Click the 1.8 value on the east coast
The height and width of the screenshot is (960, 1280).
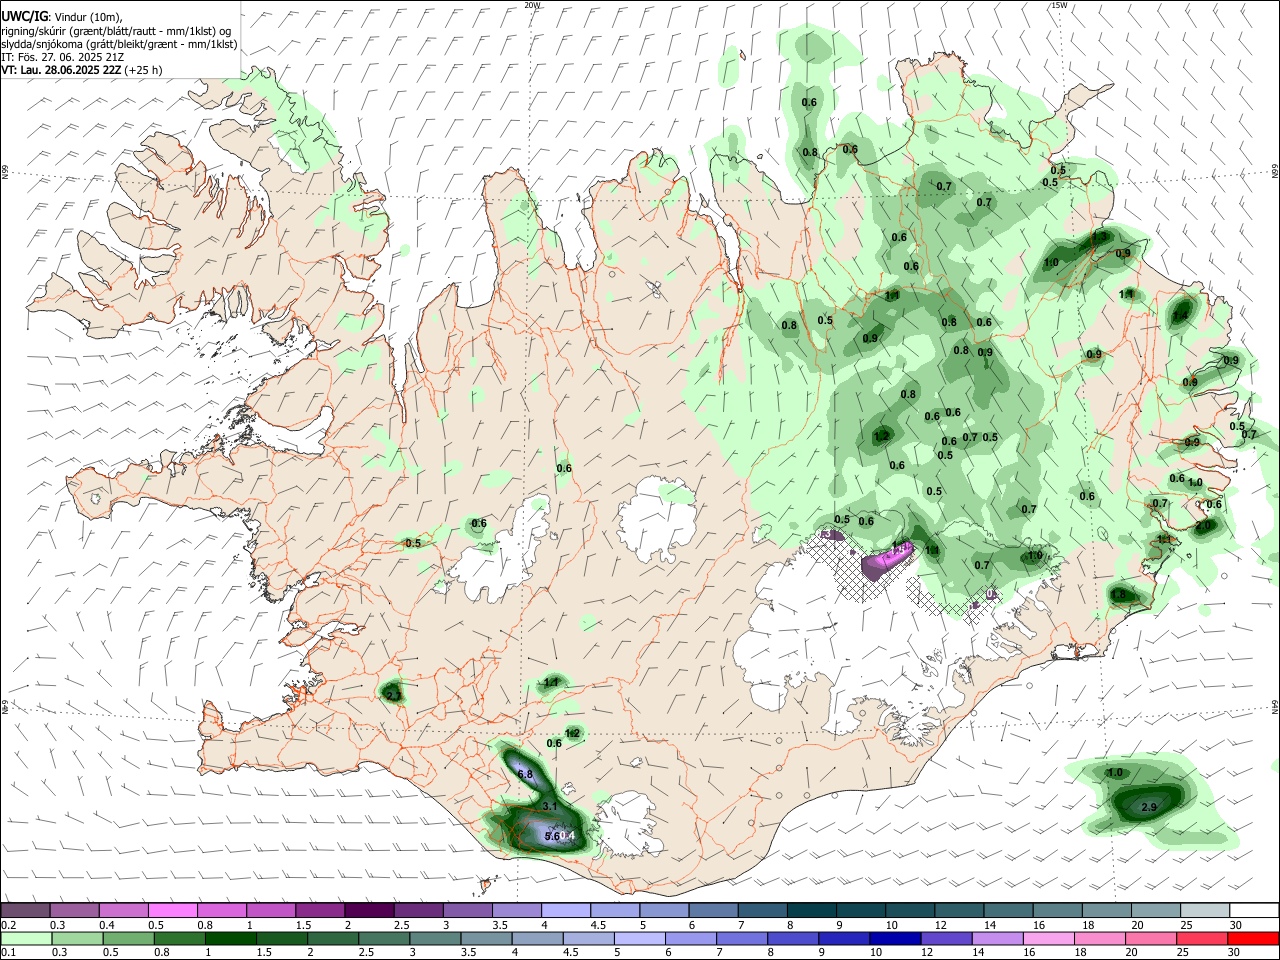(1118, 595)
